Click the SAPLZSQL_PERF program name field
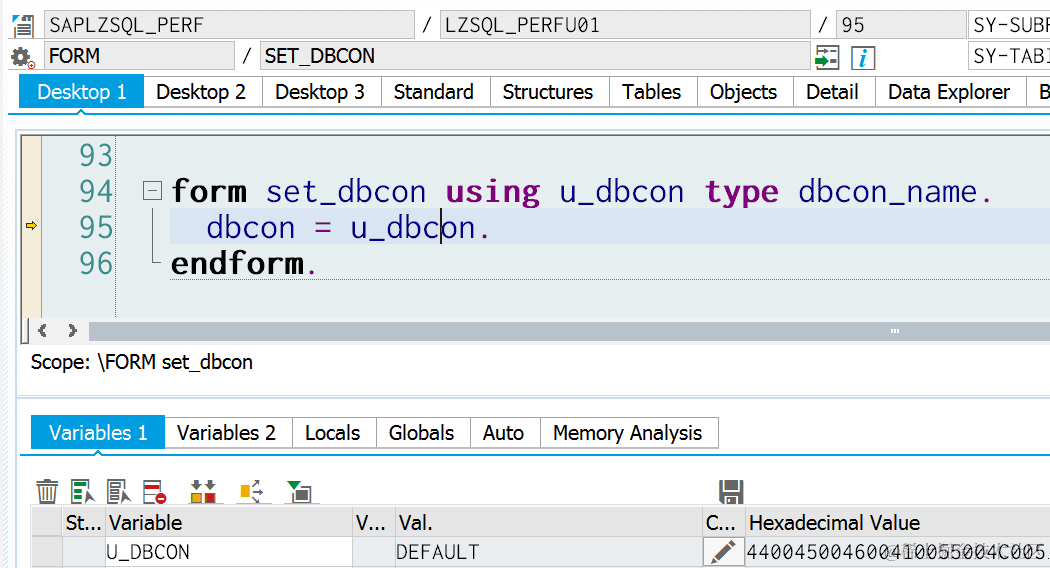The width and height of the screenshot is (1050, 568). [229, 25]
